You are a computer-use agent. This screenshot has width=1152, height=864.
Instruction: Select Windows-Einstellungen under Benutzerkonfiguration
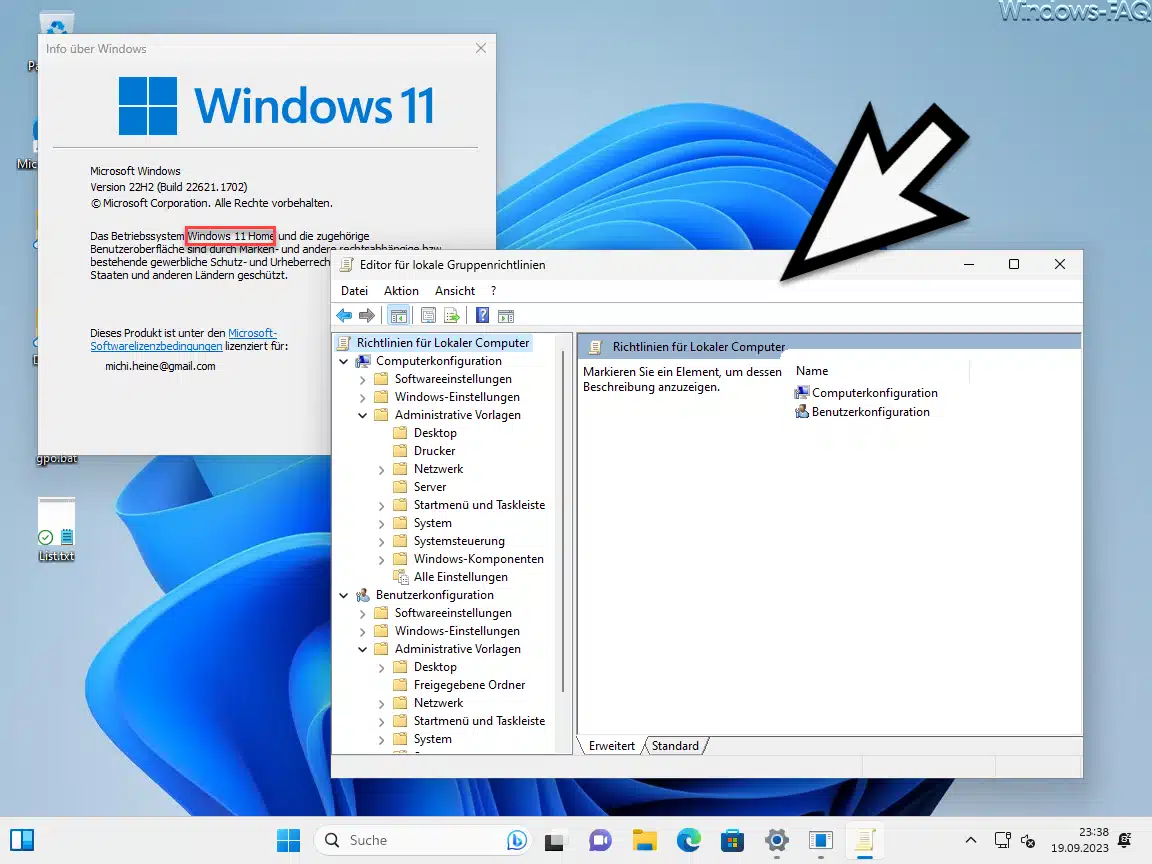457,631
